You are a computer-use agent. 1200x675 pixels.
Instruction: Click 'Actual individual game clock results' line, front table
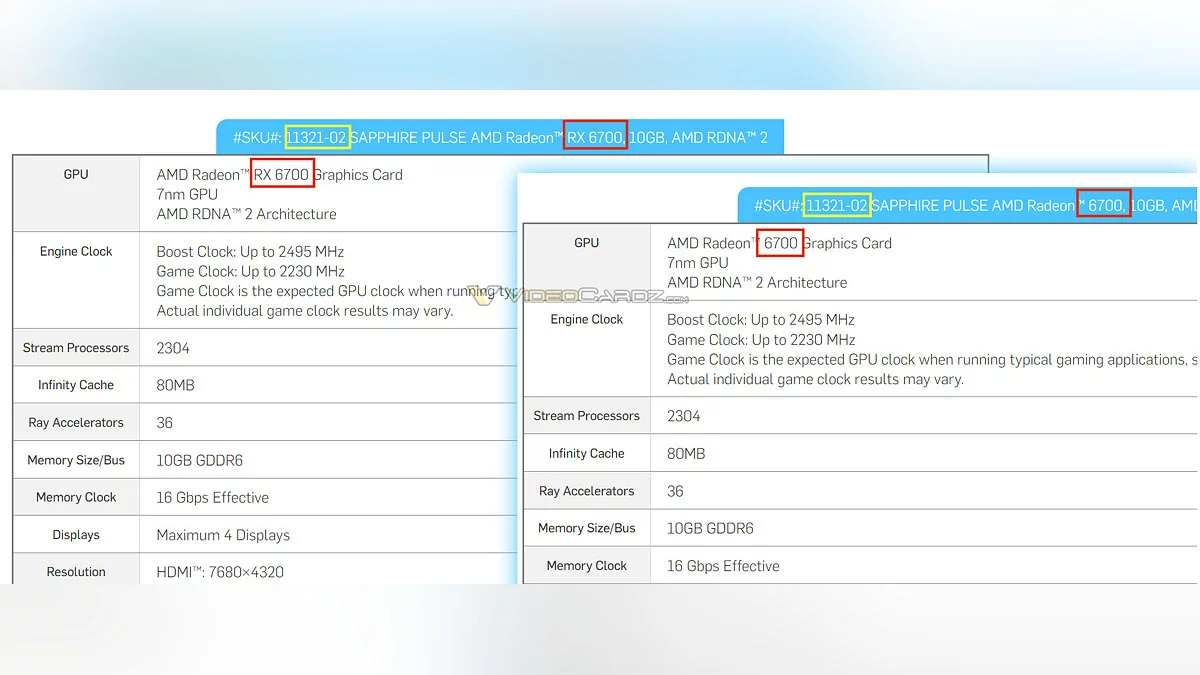coord(815,379)
